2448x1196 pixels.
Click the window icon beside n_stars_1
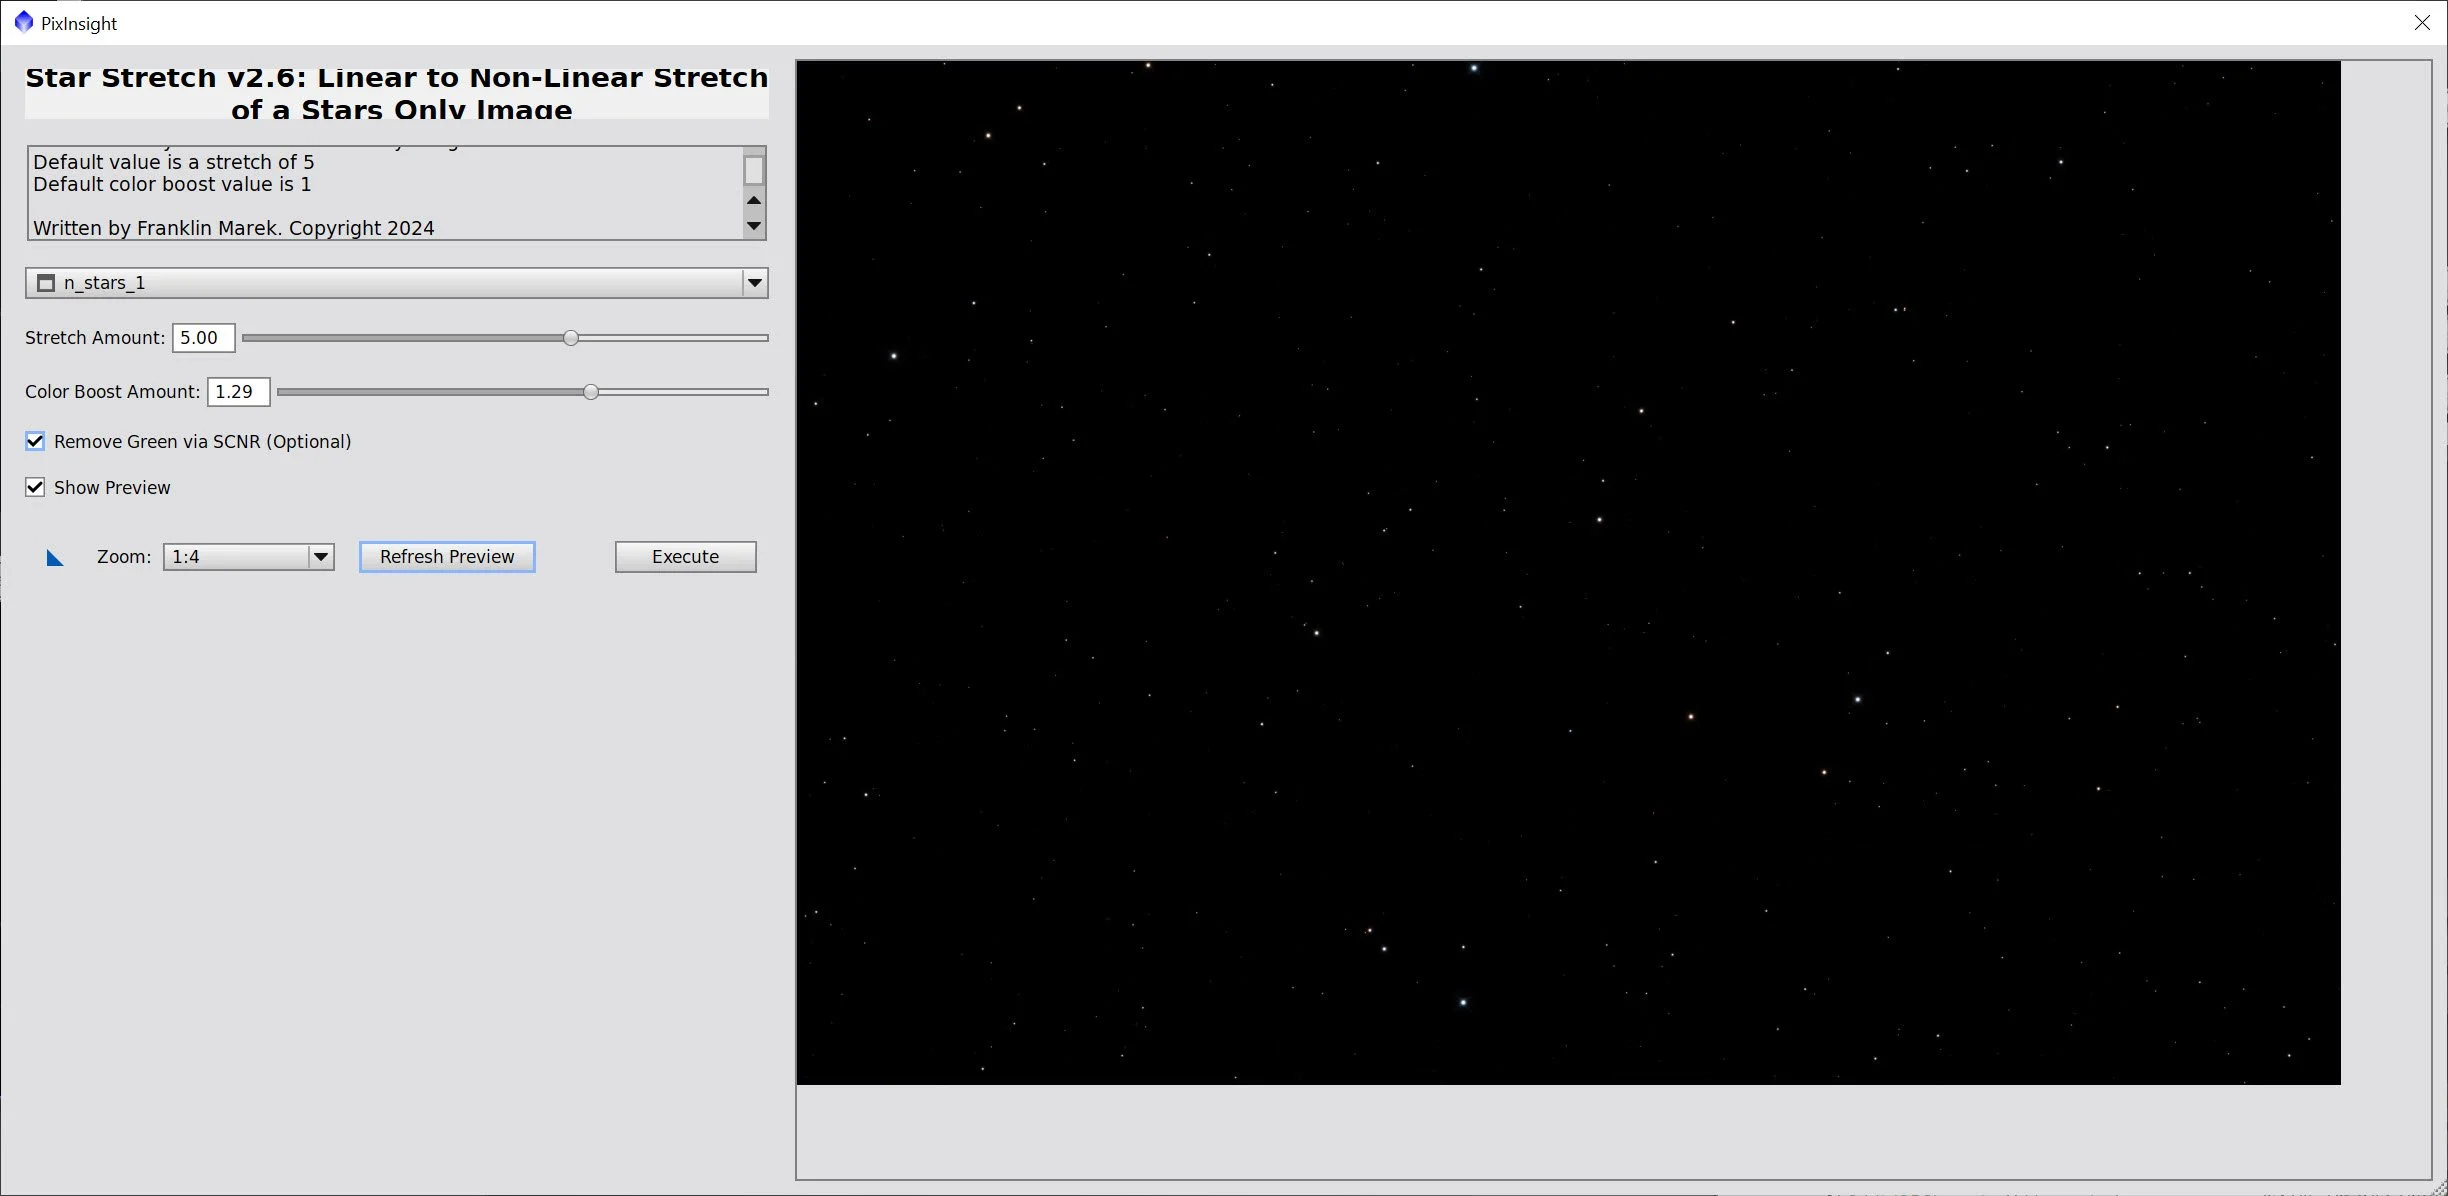(45, 283)
